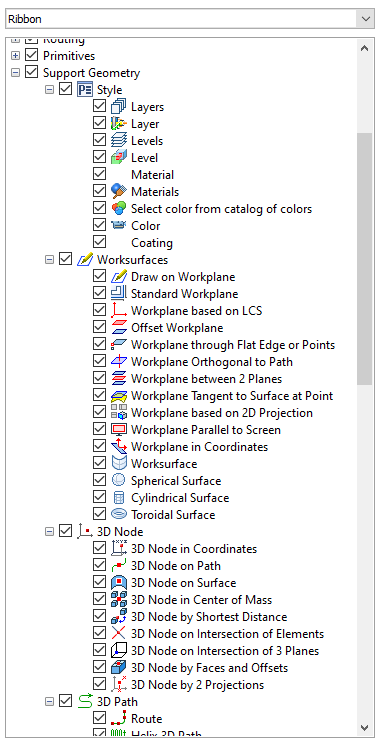
Task: Toggle the Material checkbox
Action: point(99,174)
